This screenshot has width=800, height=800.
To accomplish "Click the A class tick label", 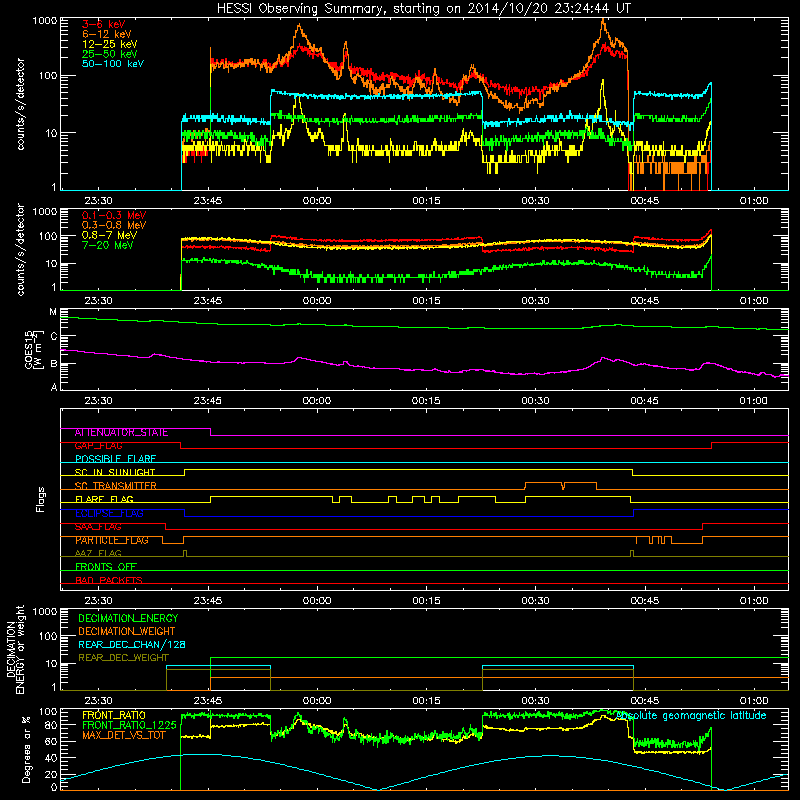I will 54,387.
